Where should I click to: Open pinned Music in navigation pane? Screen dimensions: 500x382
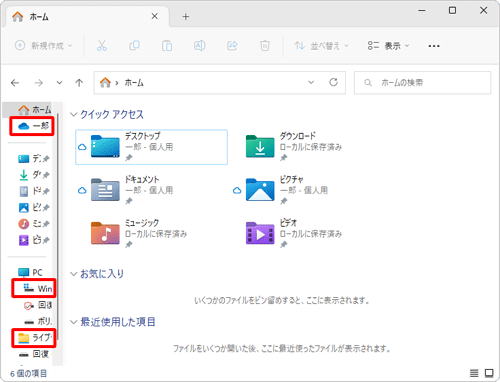[33, 224]
